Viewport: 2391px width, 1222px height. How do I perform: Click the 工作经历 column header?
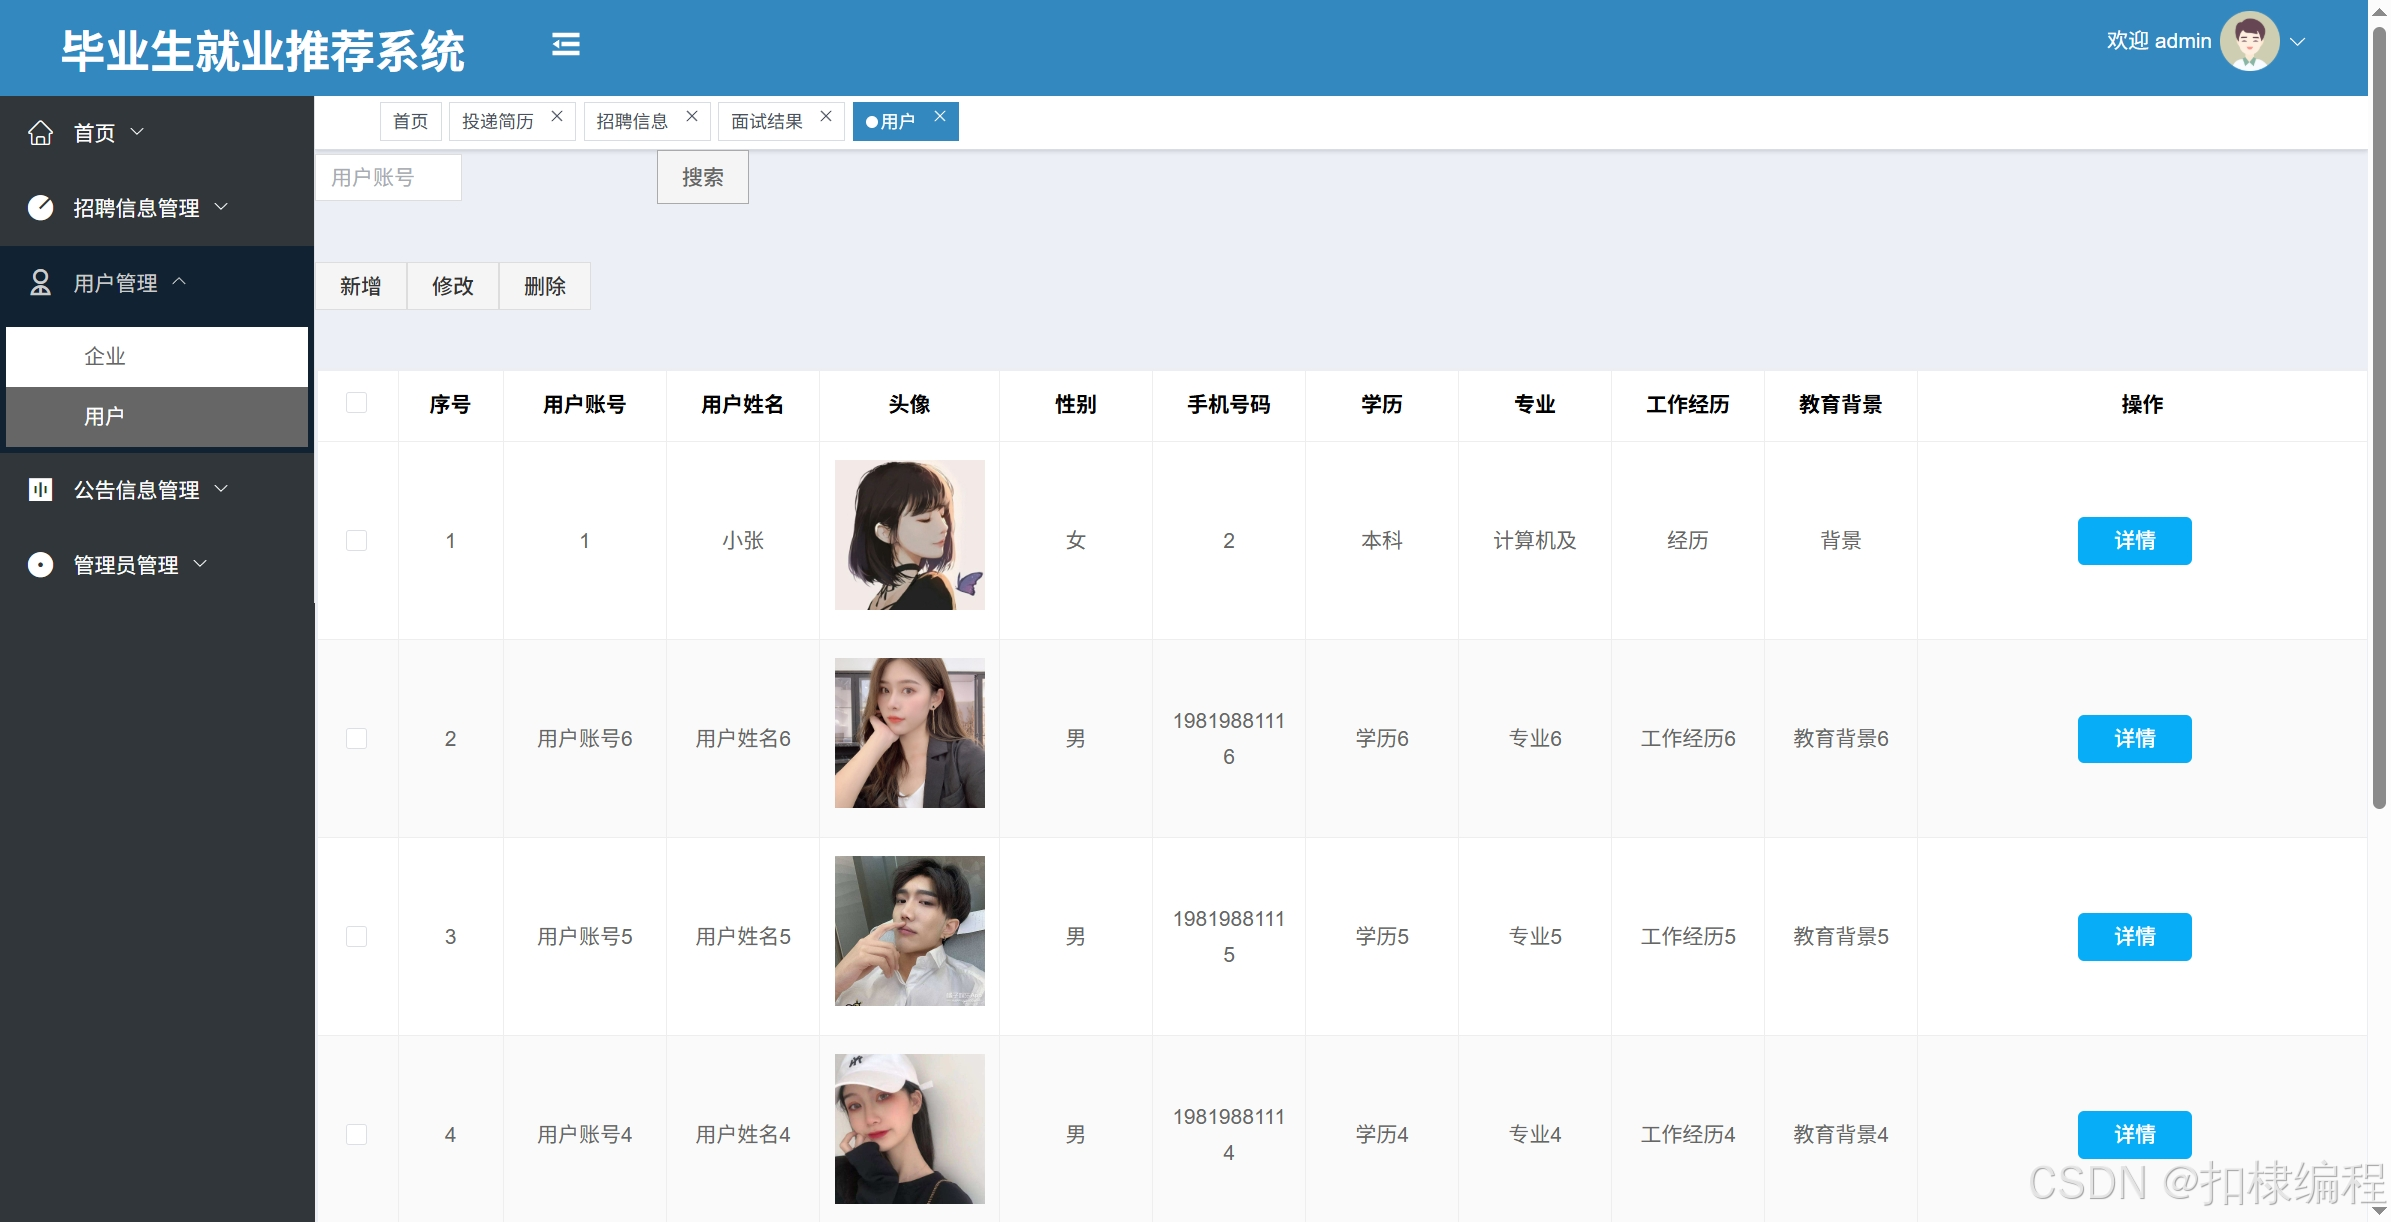(x=1687, y=404)
